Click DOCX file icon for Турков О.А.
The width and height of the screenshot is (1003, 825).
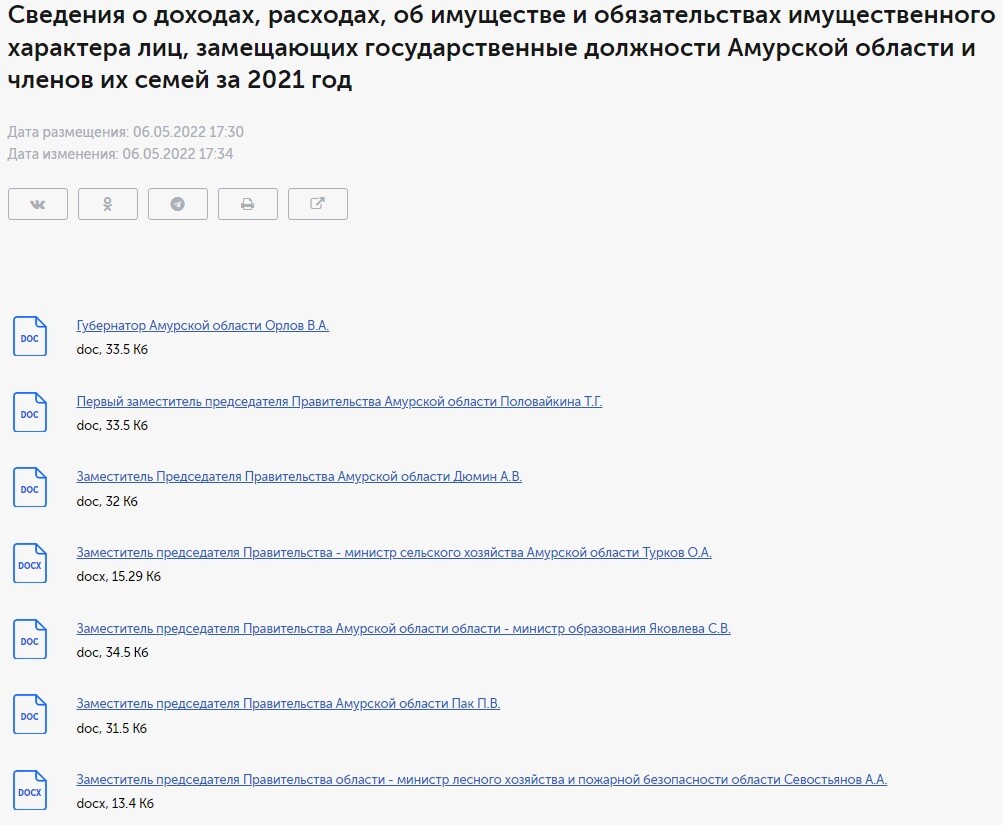(x=30, y=563)
